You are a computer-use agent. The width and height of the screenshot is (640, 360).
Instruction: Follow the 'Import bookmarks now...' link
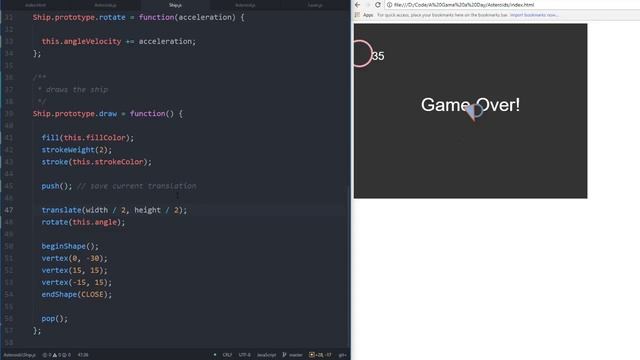coord(533,15)
